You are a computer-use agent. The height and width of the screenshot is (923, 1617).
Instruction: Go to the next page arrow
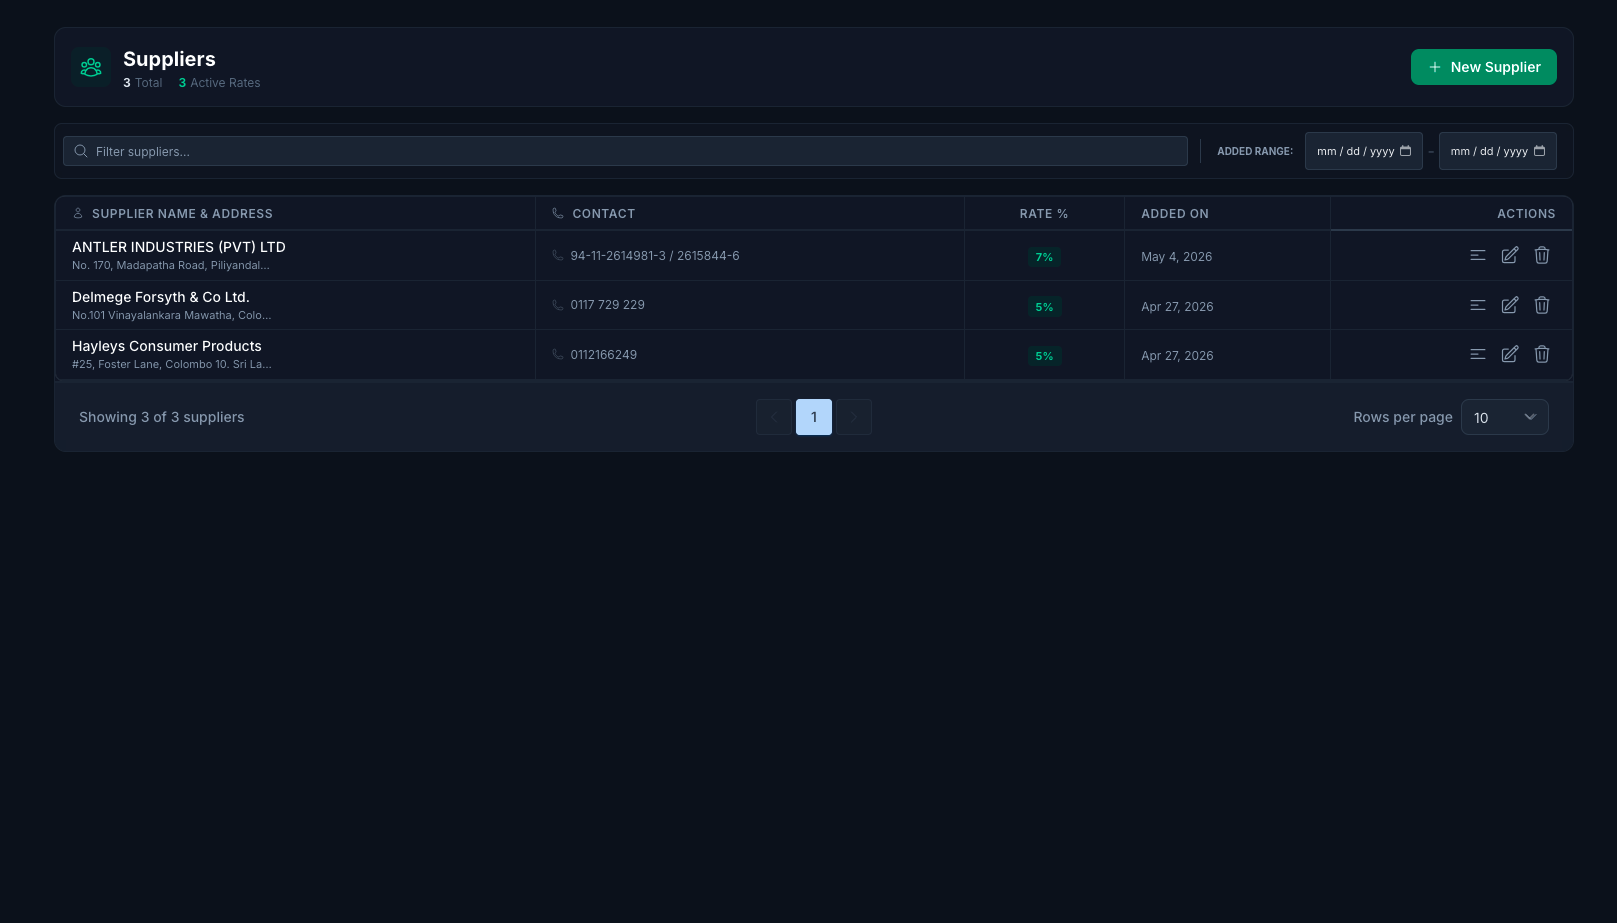click(x=854, y=417)
